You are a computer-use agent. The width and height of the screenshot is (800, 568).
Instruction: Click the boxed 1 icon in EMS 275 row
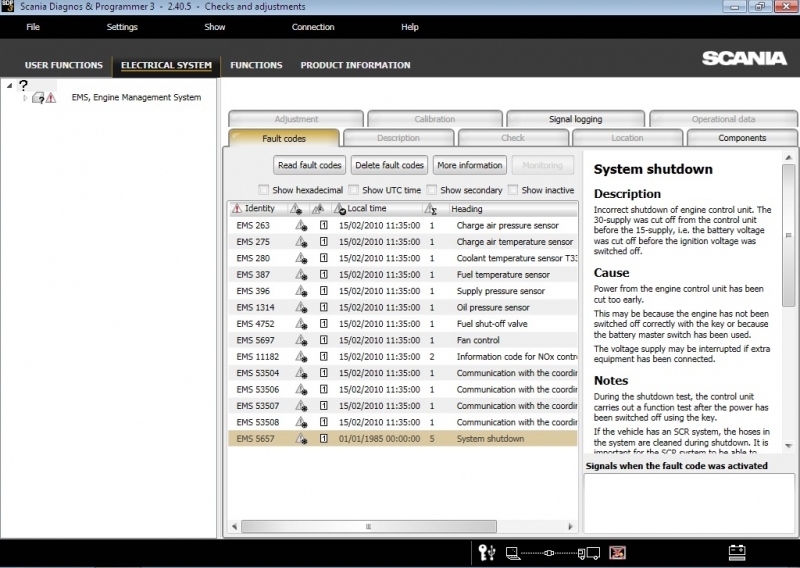(x=323, y=242)
